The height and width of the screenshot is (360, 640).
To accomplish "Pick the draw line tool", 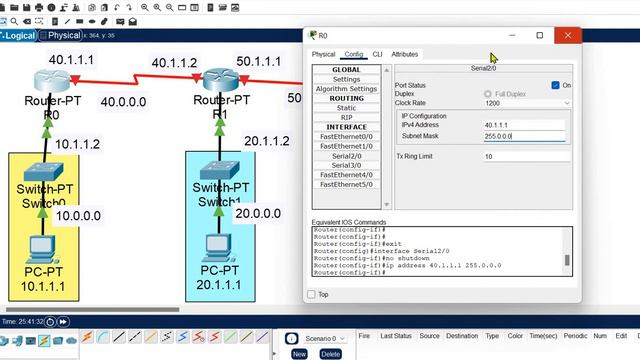I will pos(67,21).
